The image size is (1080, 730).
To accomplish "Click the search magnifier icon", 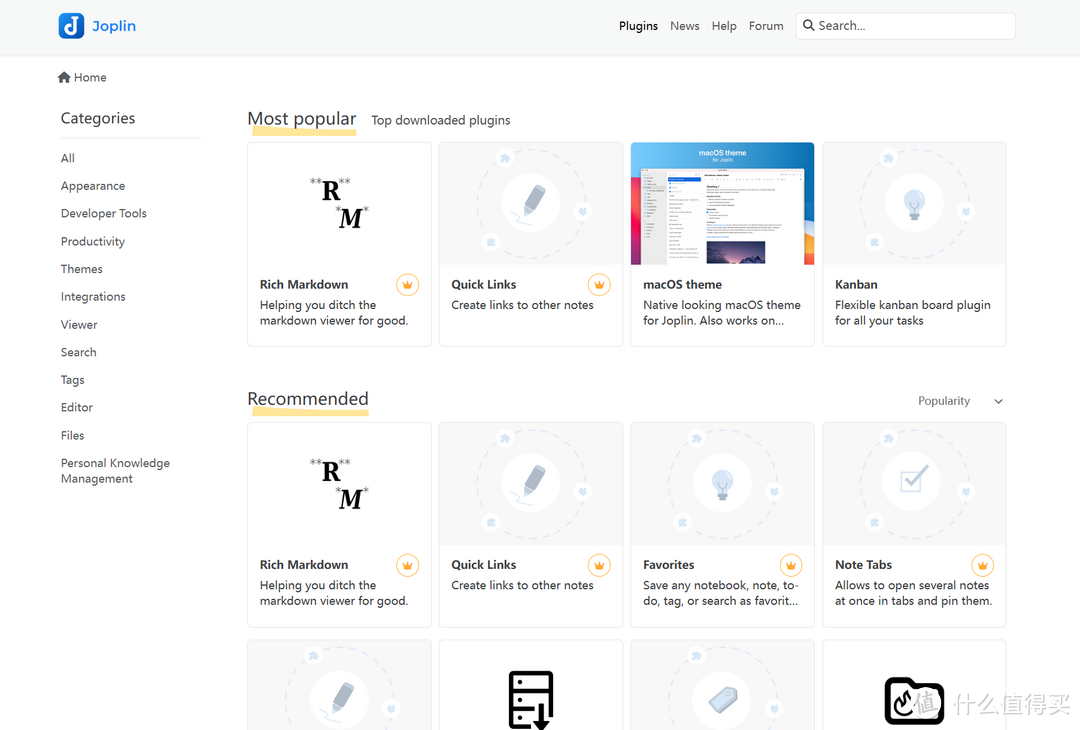I will (809, 25).
